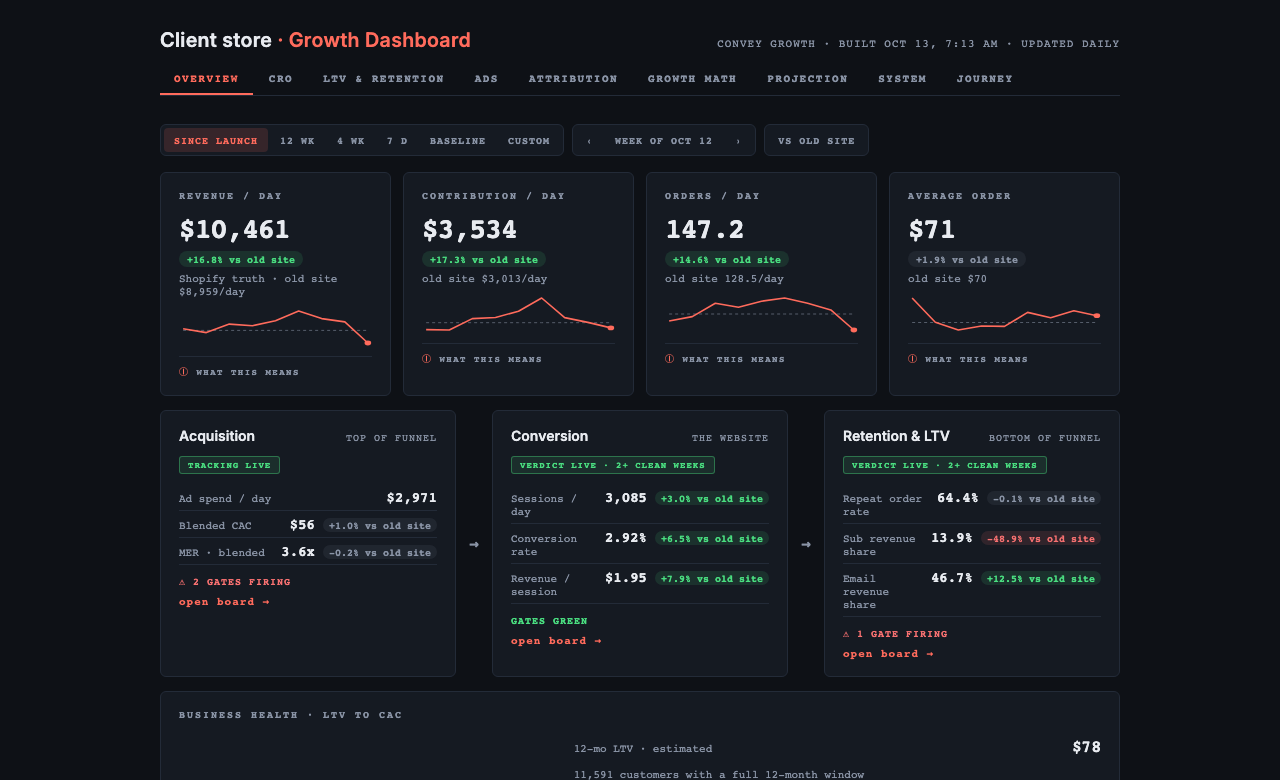The height and width of the screenshot is (780, 1280).
Task: Switch to the System tab
Action: (902, 79)
